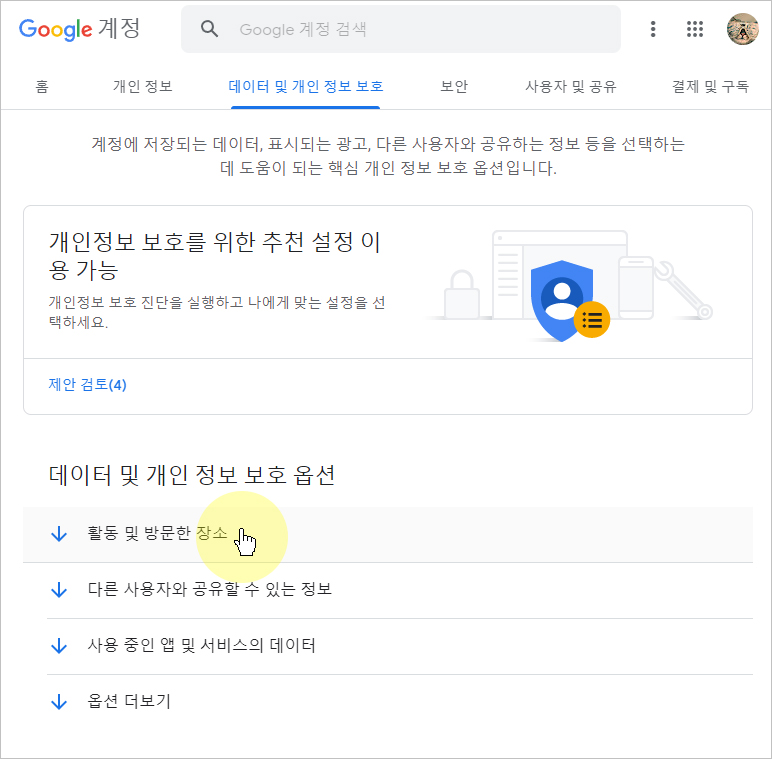Image resolution: width=772 pixels, height=759 pixels.
Task: Open the 사용자 및 공유 tab
Action: tap(571, 87)
